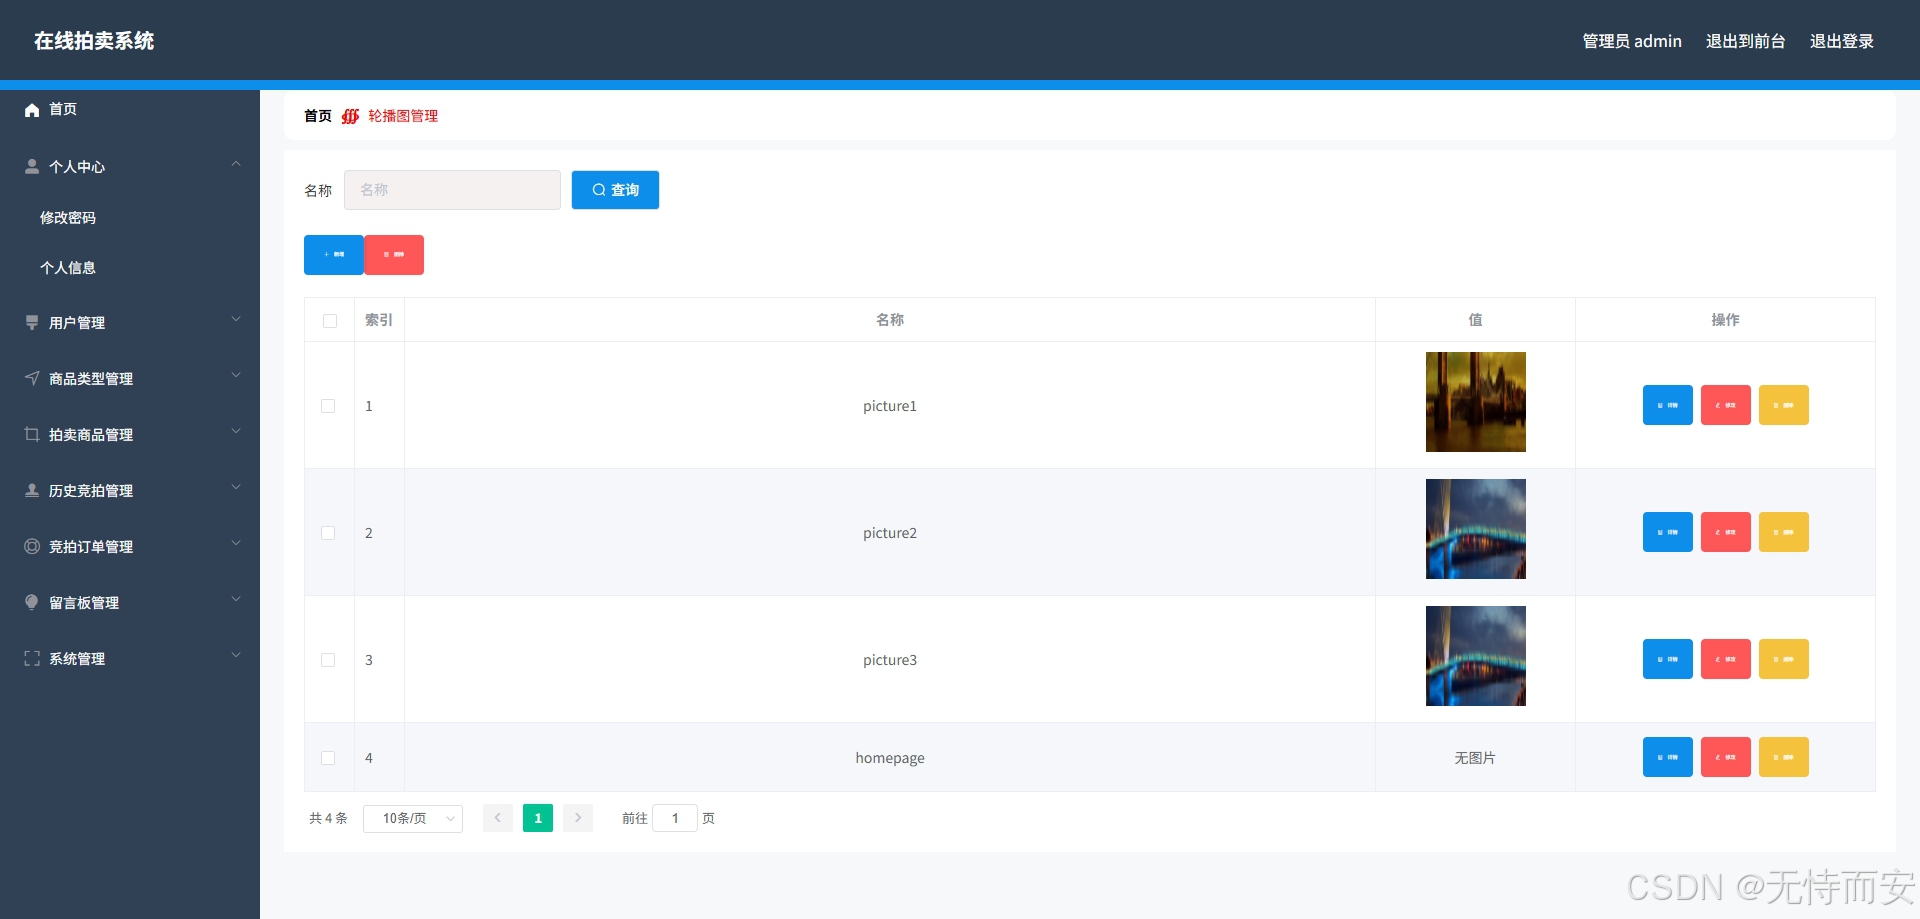Viewport: 1920px width, 919px height.
Task: Click the 无图片 cell in homepage row
Action: tap(1475, 758)
